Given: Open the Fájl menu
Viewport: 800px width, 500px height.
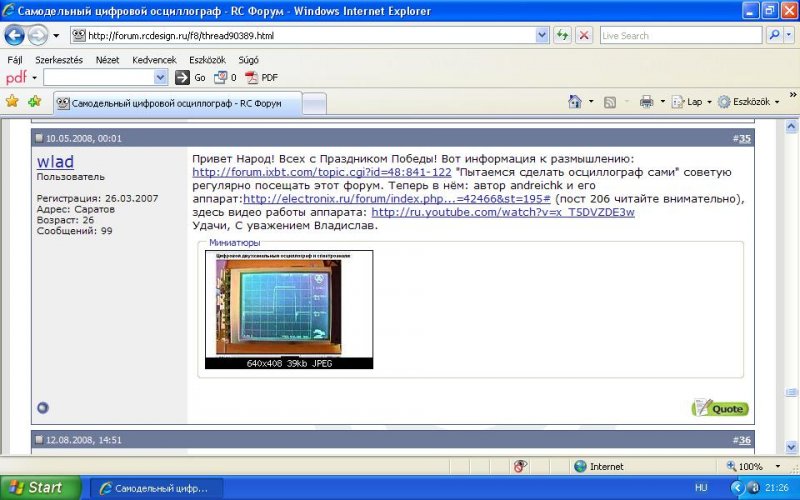Looking at the screenshot, I should [x=15, y=60].
